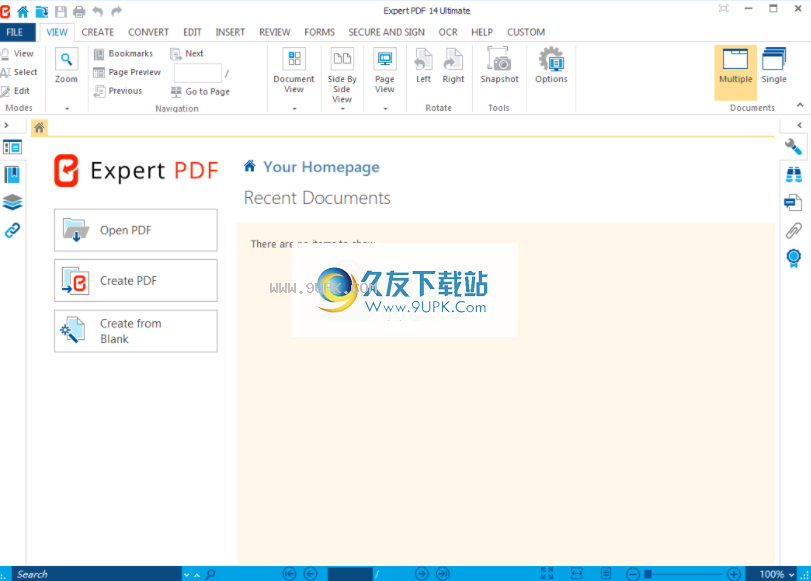The image size is (811, 581).
Task: Open the comments panel on right sidebar
Action: click(793, 202)
